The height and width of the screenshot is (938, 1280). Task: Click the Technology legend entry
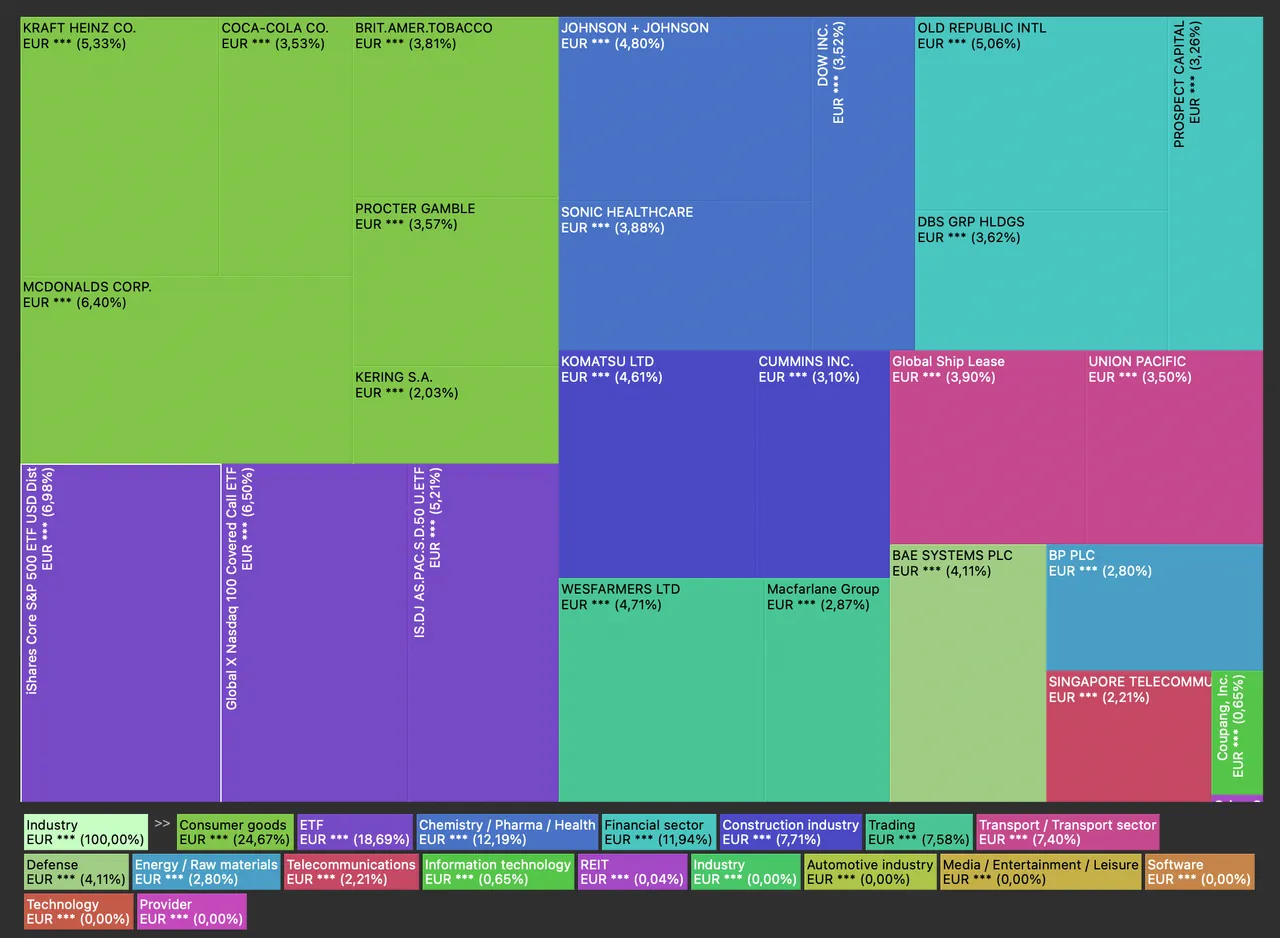pyautogui.click(x=79, y=911)
